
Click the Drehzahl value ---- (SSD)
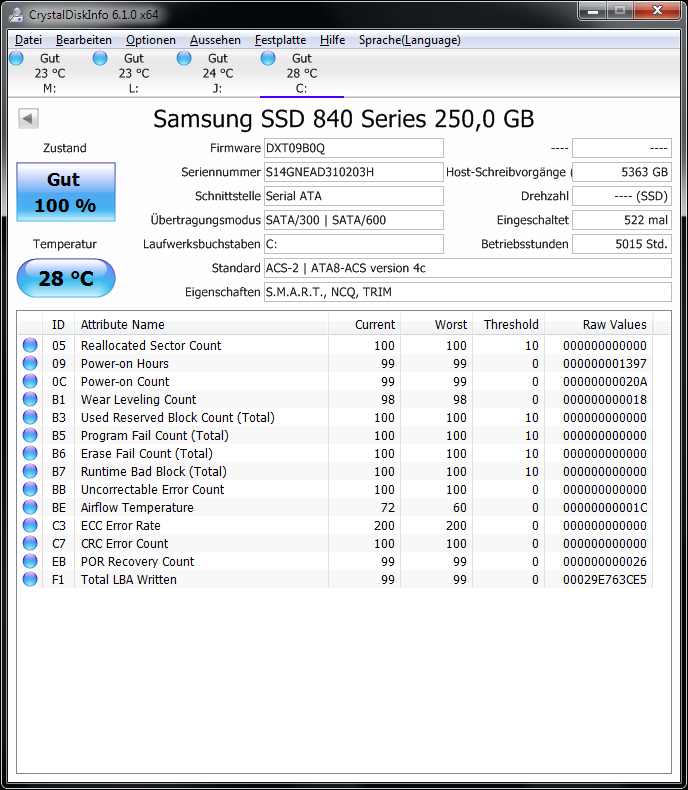tap(622, 196)
